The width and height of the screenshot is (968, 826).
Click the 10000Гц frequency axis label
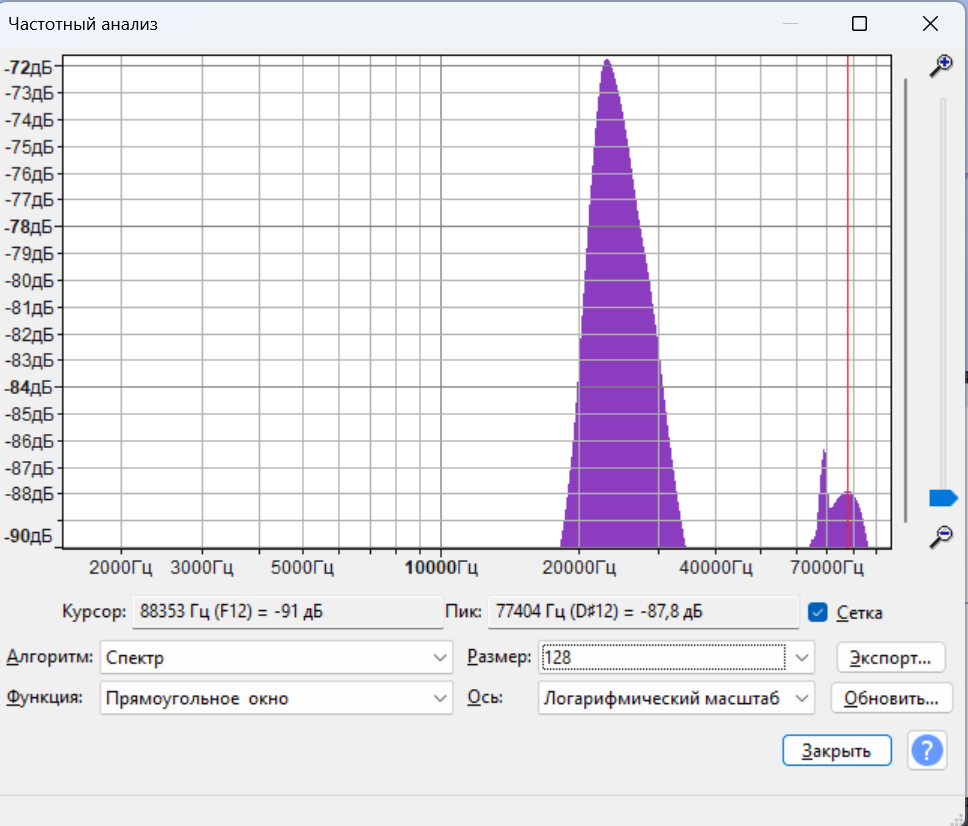[441, 567]
